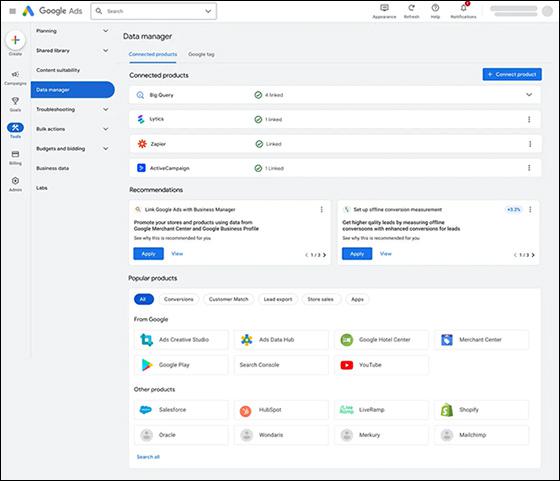
Task: Click Search all link
Action: [x=148, y=457]
